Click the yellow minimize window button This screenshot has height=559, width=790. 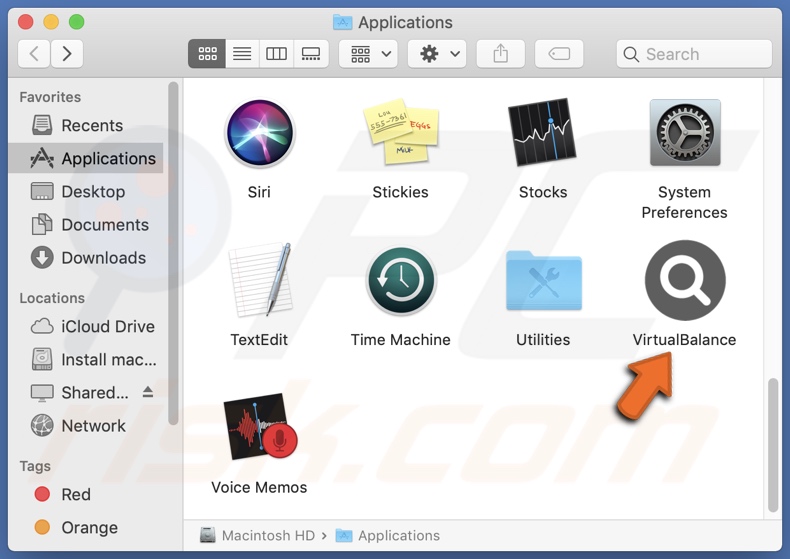tap(51, 22)
